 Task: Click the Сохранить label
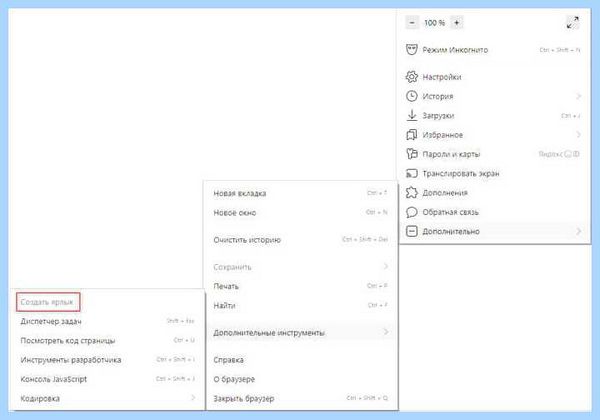(232, 267)
